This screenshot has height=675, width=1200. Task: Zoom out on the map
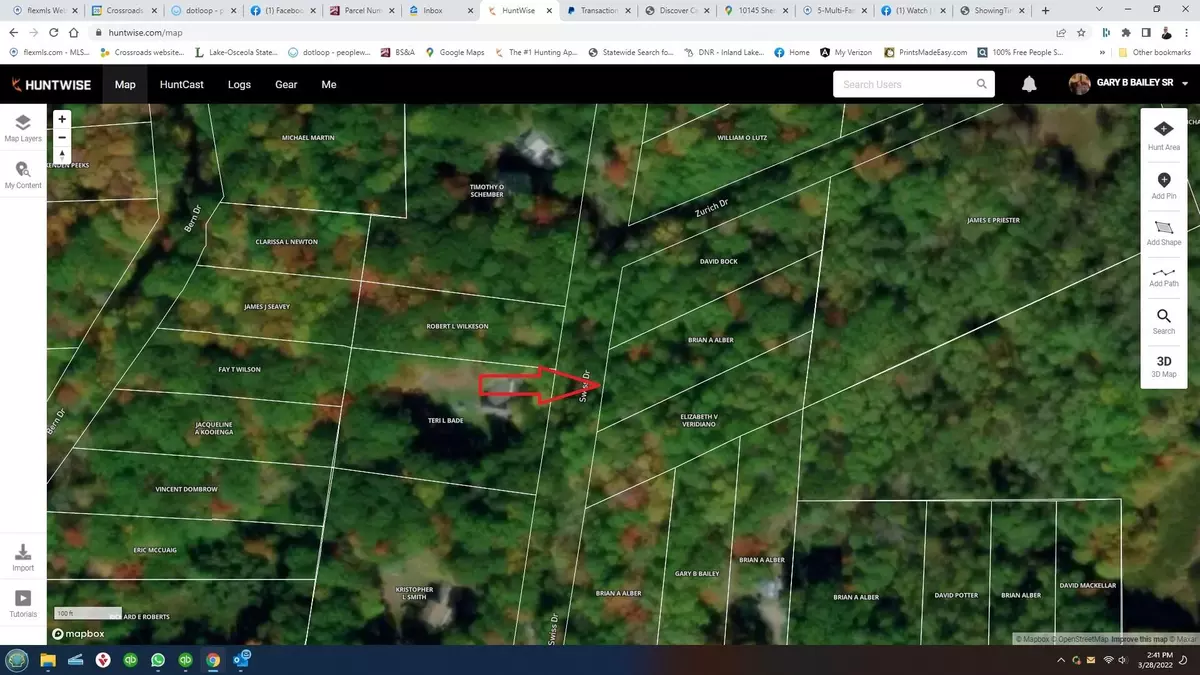(62, 137)
